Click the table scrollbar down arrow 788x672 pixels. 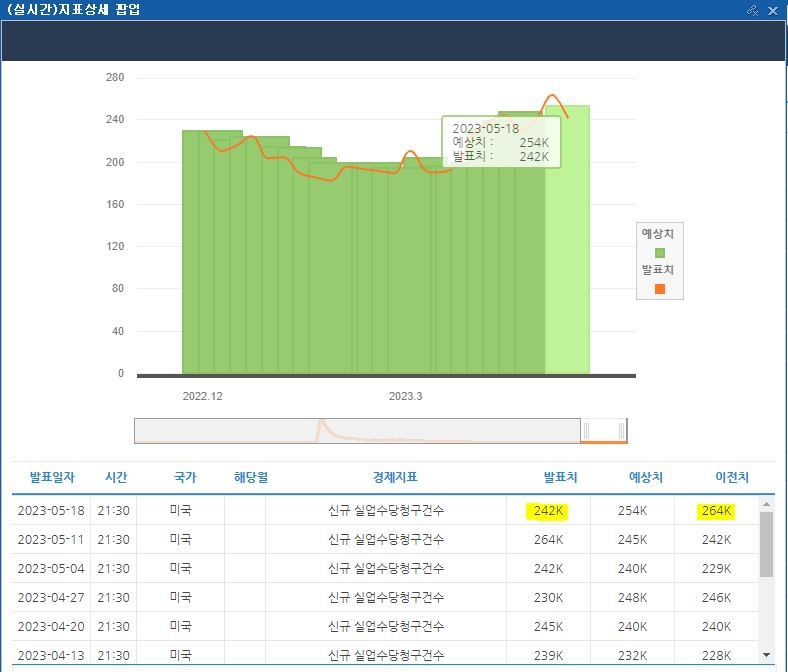766,654
